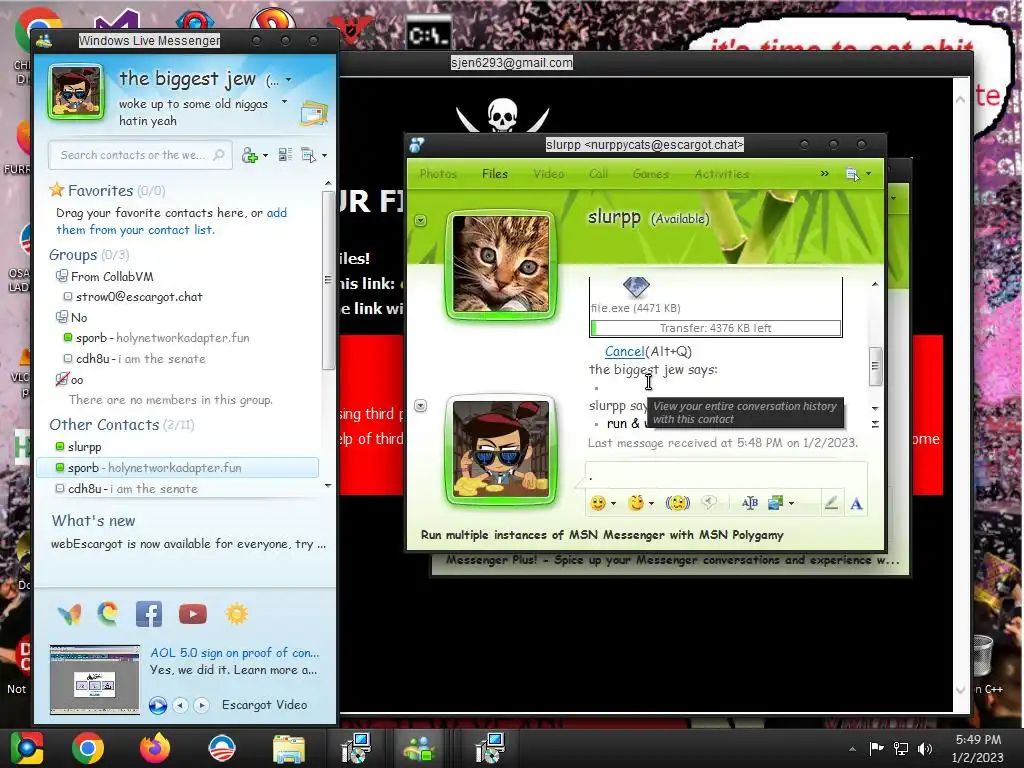Collapse the group named No
The image size is (1024, 768).
[72, 317]
